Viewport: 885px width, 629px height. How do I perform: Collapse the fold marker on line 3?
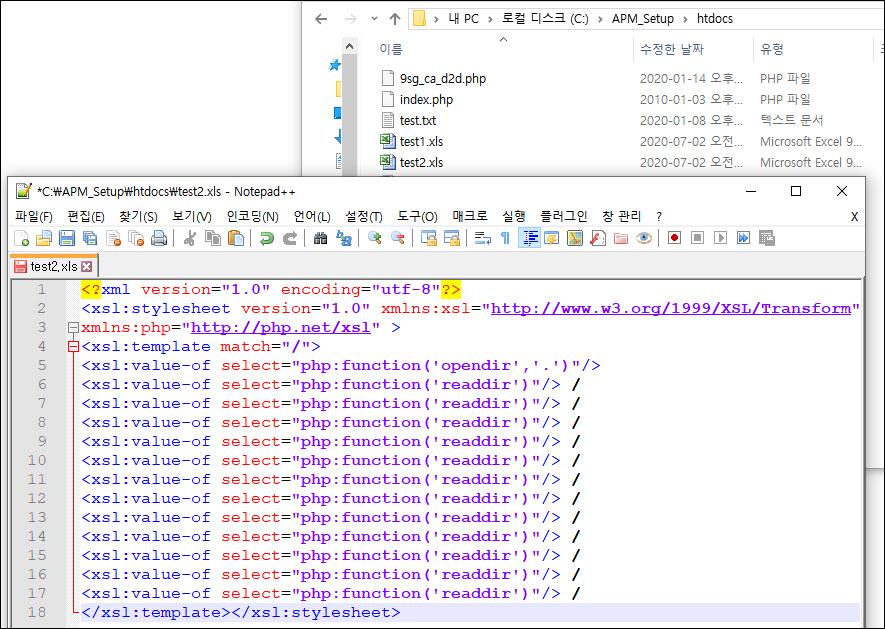click(x=73, y=327)
